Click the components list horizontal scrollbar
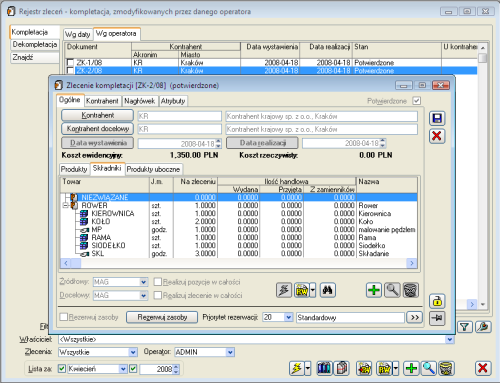This screenshot has height=383, width=500. click(239, 263)
